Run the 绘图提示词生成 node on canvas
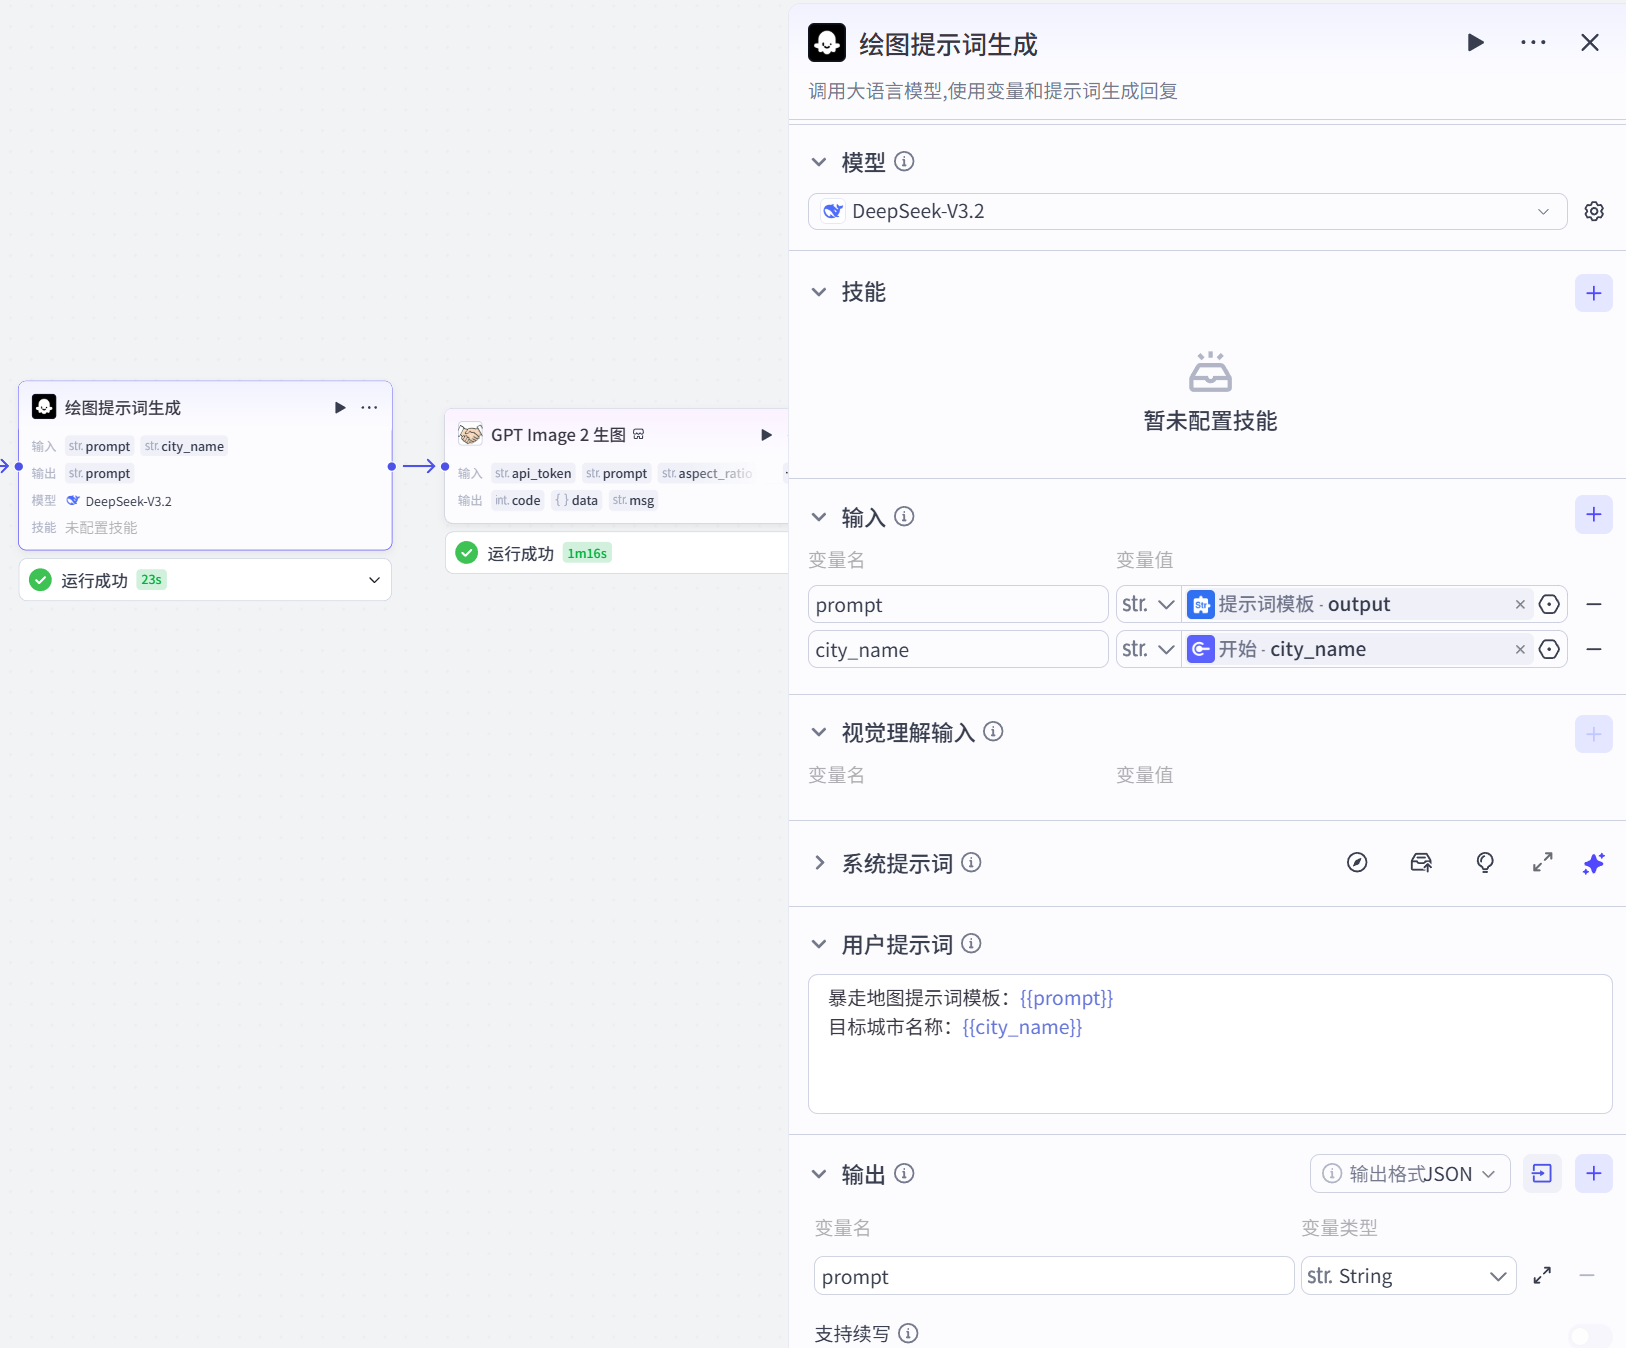Image resolution: width=1626 pixels, height=1348 pixels. pyautogui.click(x=340, y=408)
